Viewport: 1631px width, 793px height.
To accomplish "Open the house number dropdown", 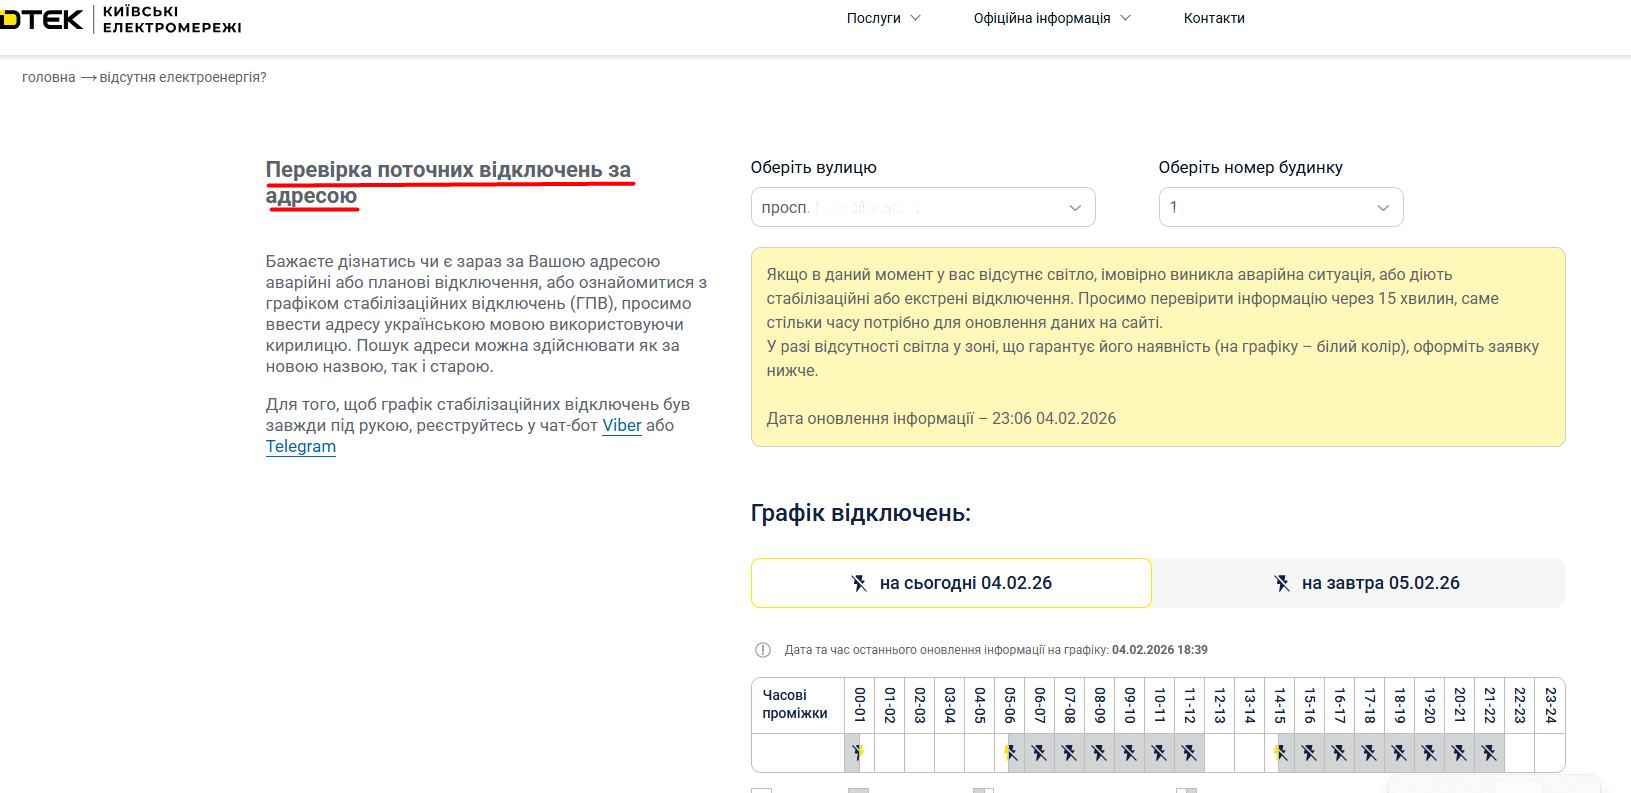I will 1280,207.
